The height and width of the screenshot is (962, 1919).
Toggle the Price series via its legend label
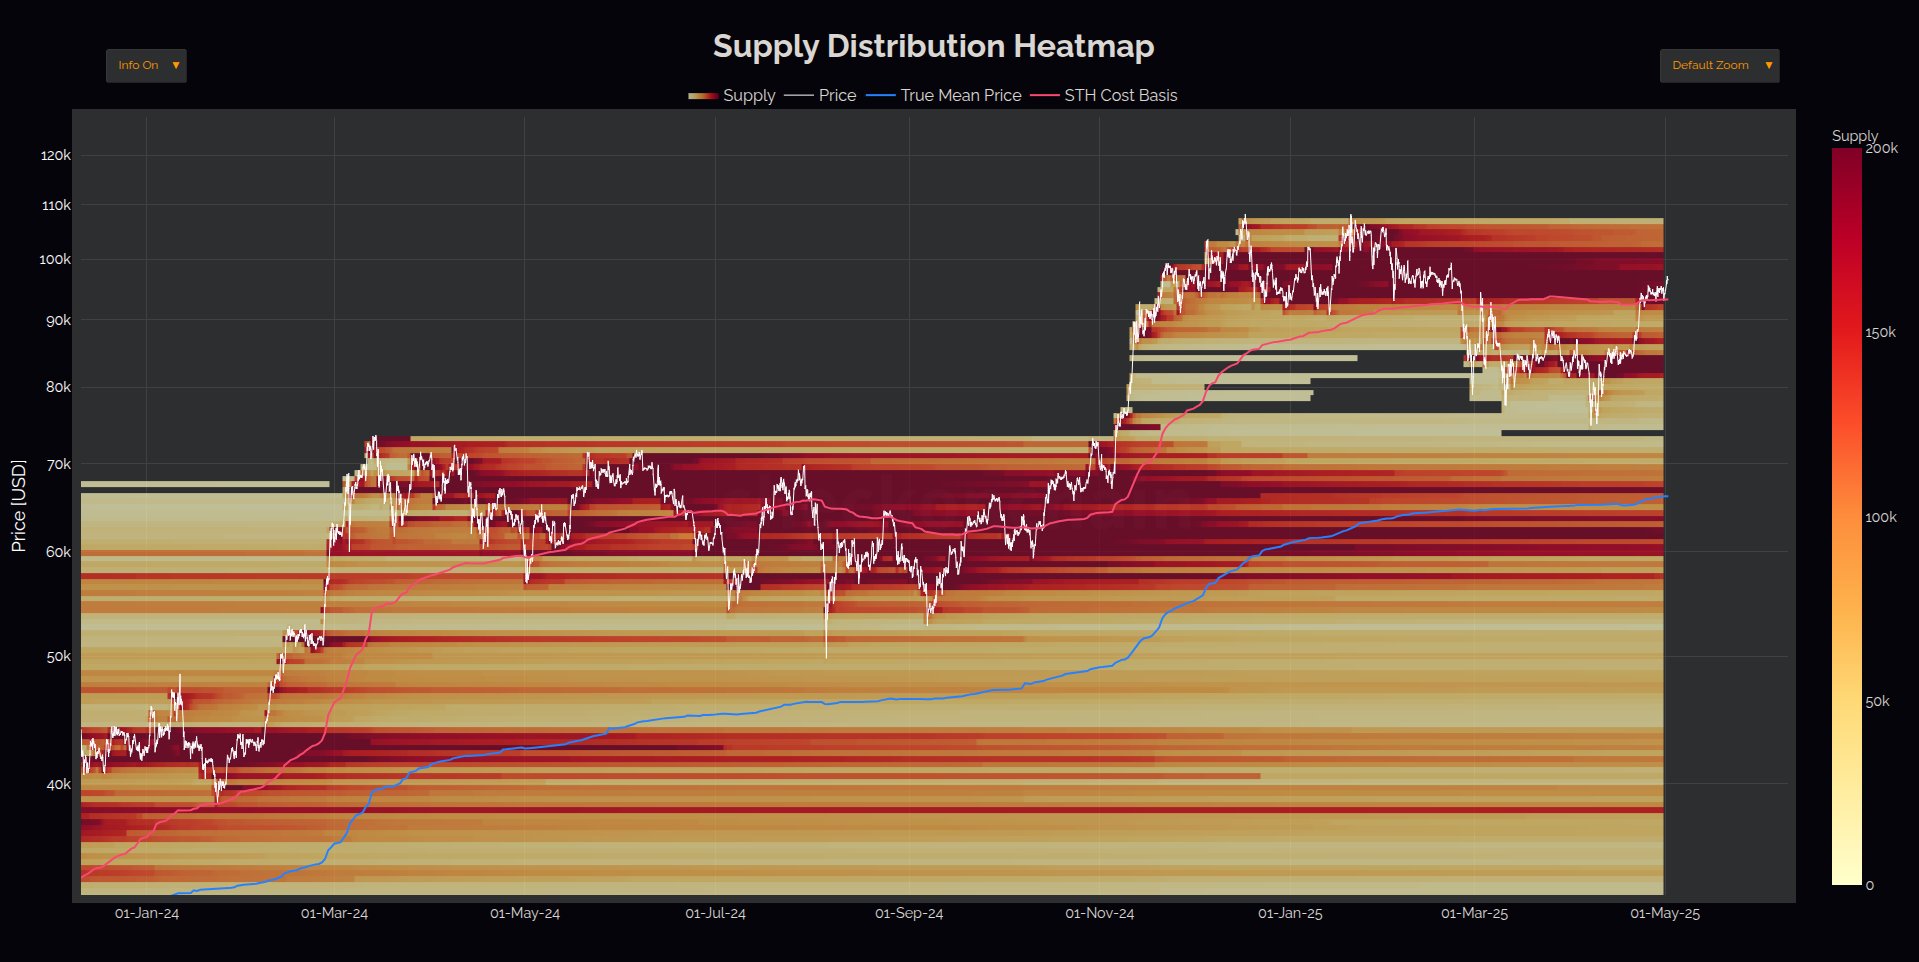[x=837, y=96]
